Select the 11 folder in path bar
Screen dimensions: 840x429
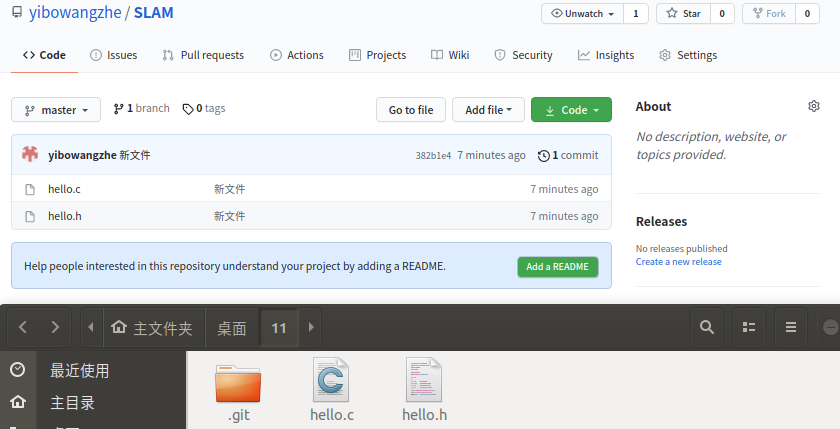coord(279,327)
